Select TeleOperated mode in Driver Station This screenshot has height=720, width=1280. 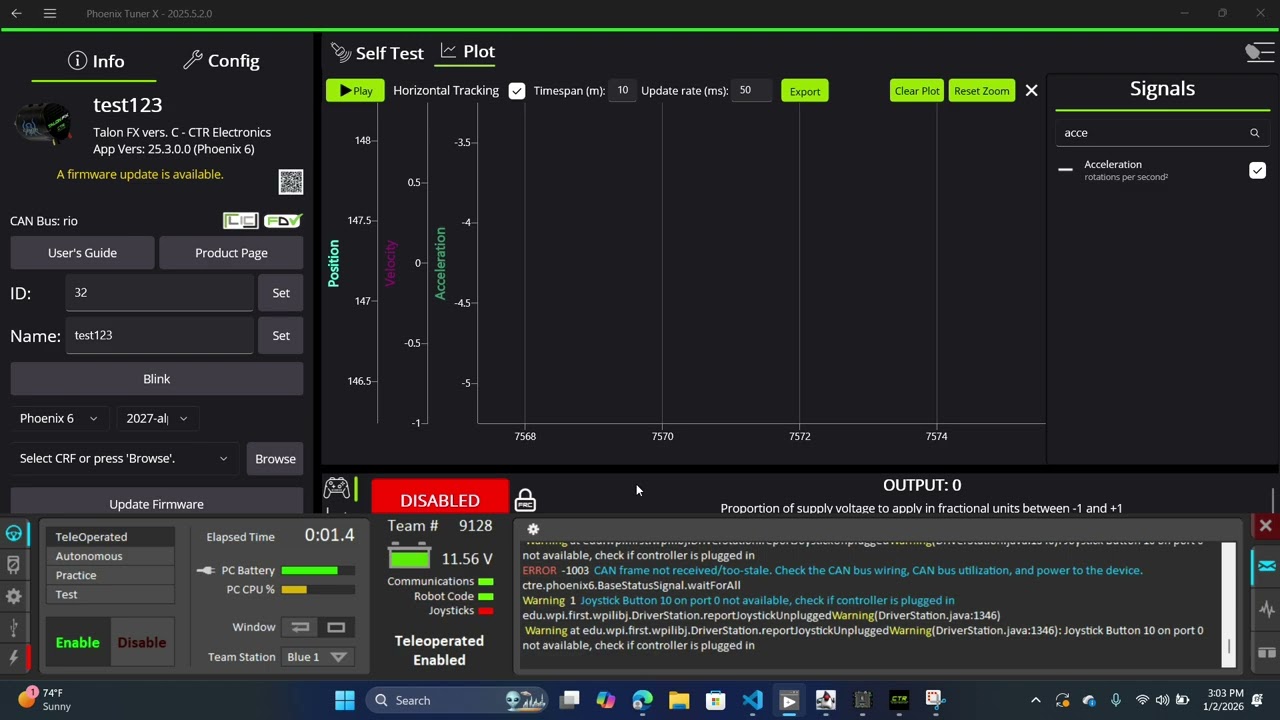(x=110, y=537)
